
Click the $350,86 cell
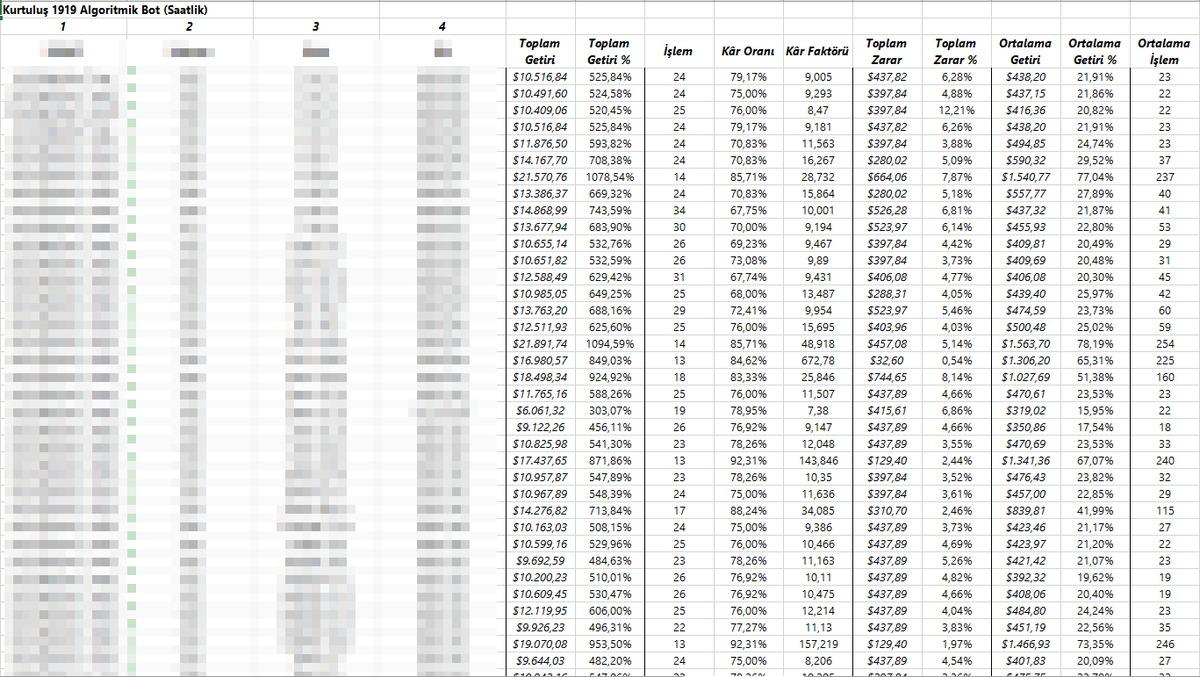pyautogui.click(x=1025, y=427)
